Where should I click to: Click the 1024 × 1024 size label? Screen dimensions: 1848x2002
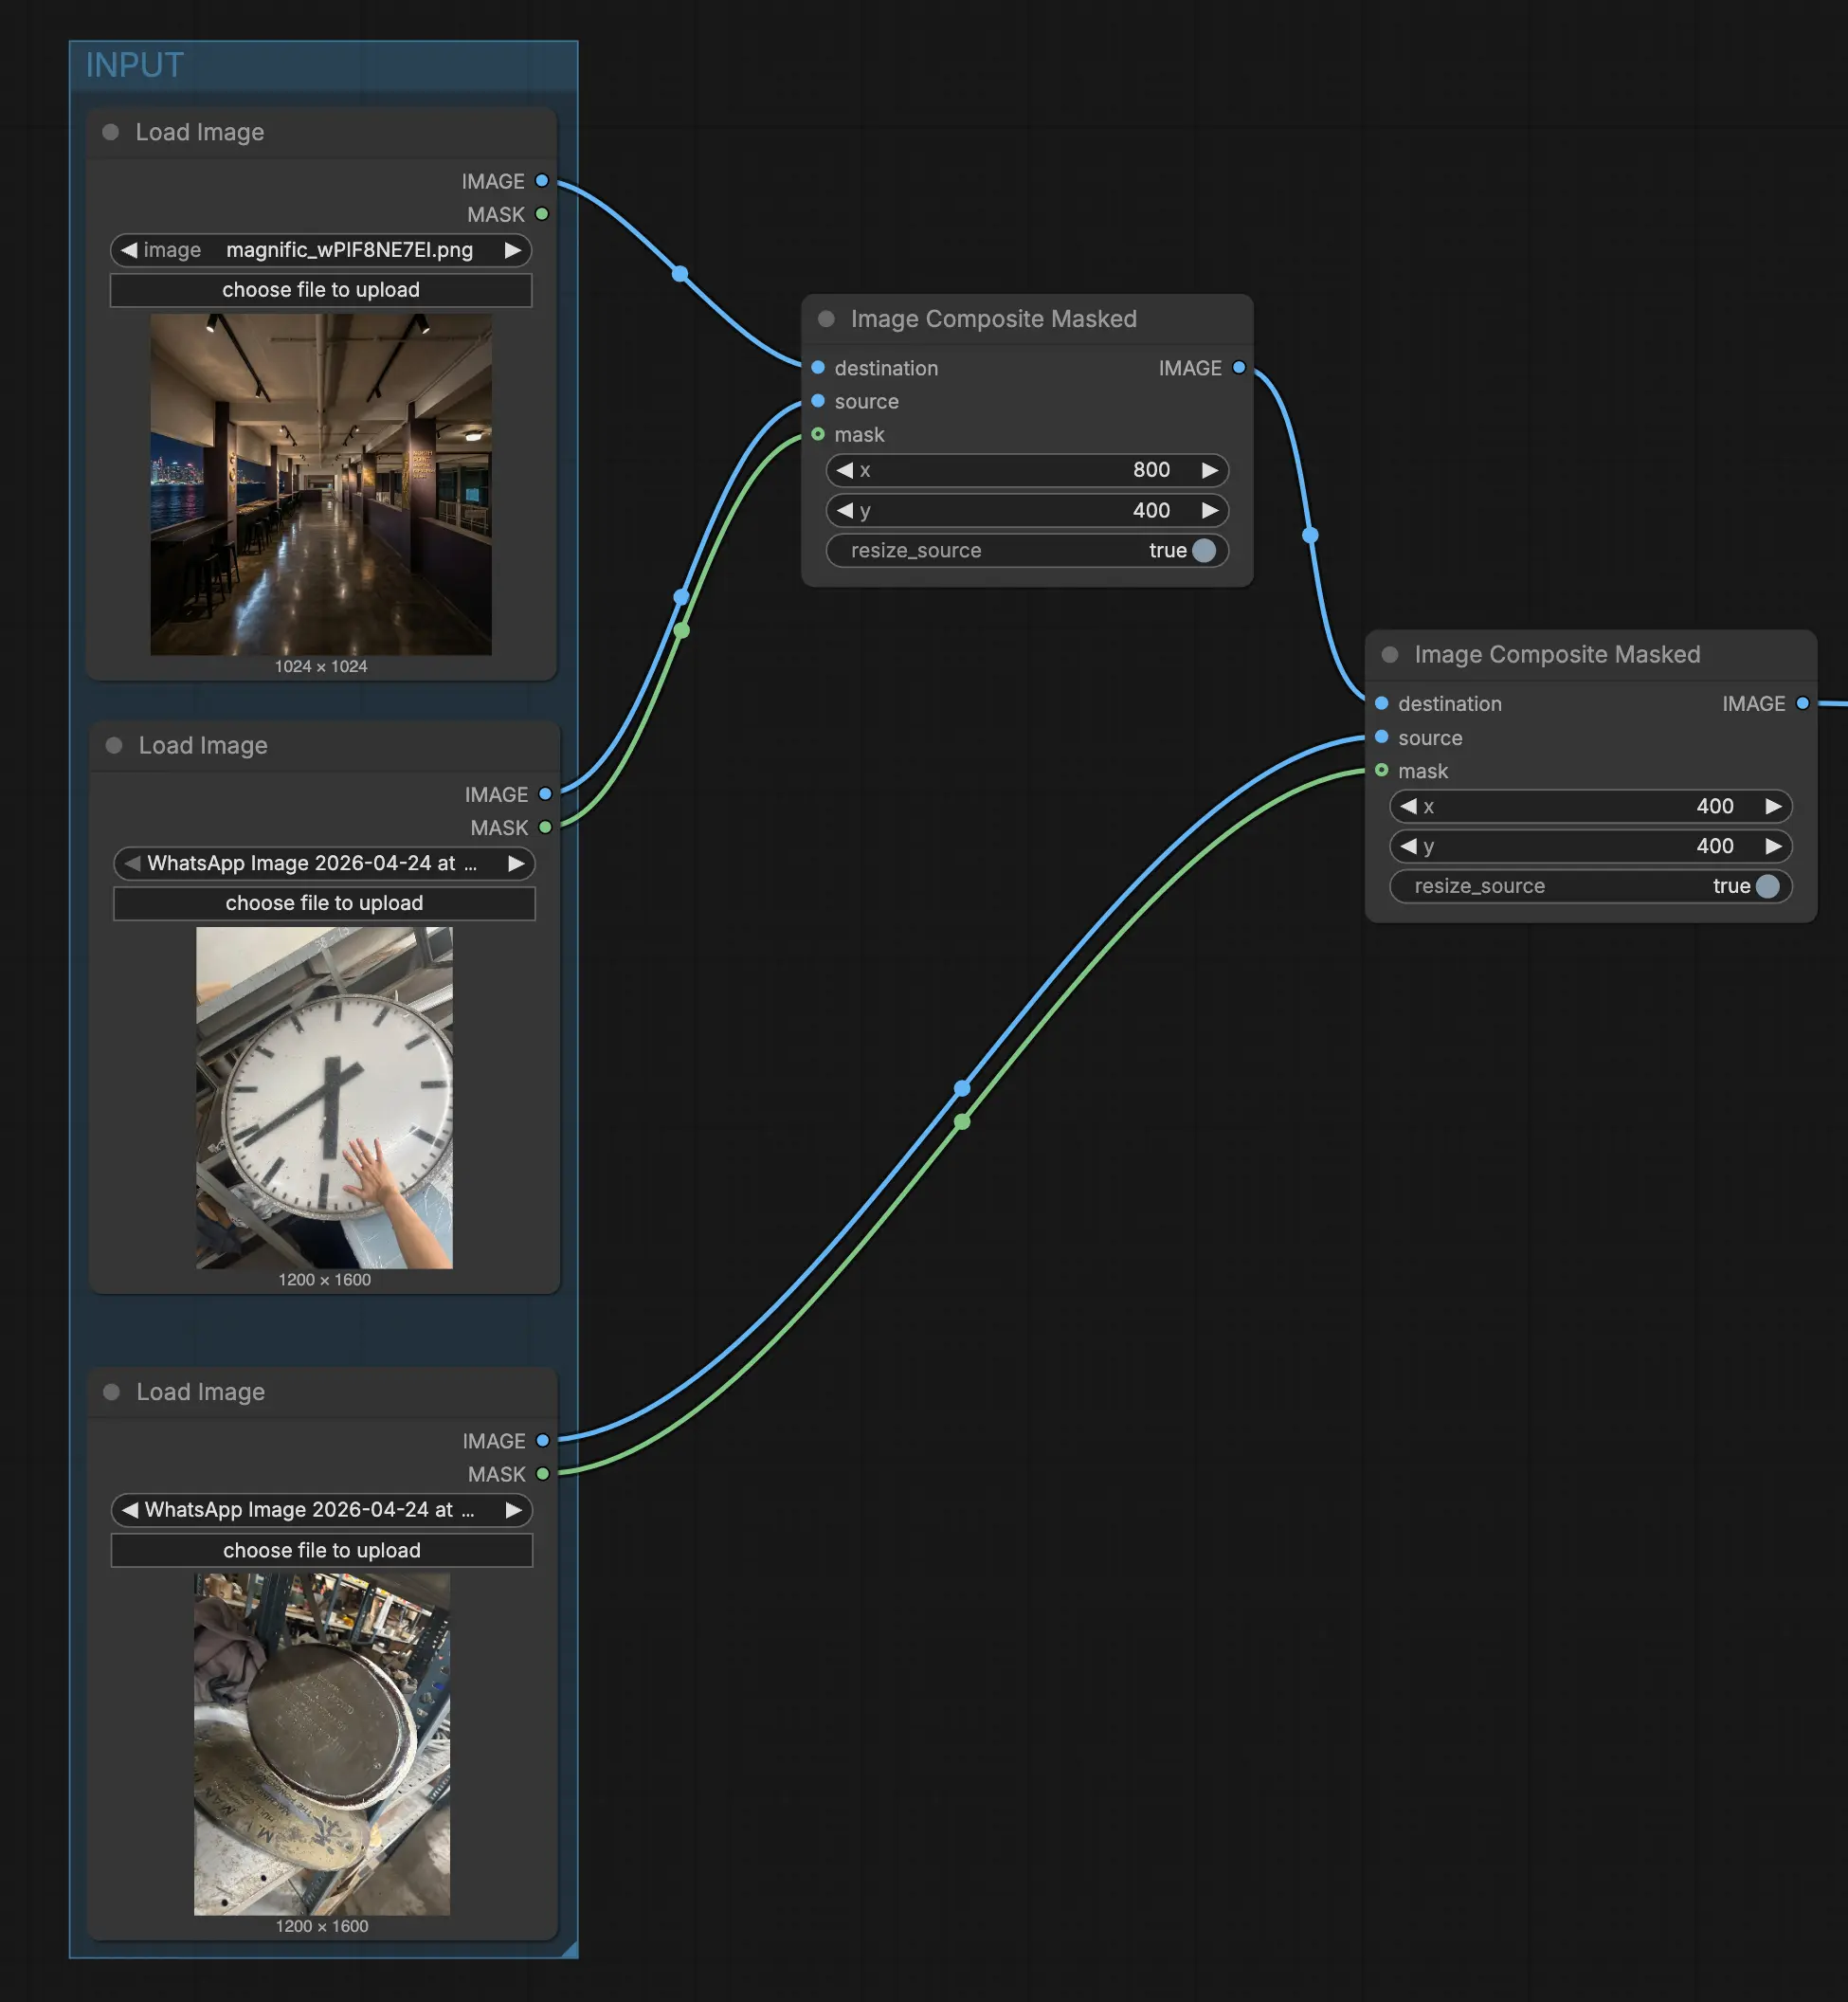(x=321, y=666)
